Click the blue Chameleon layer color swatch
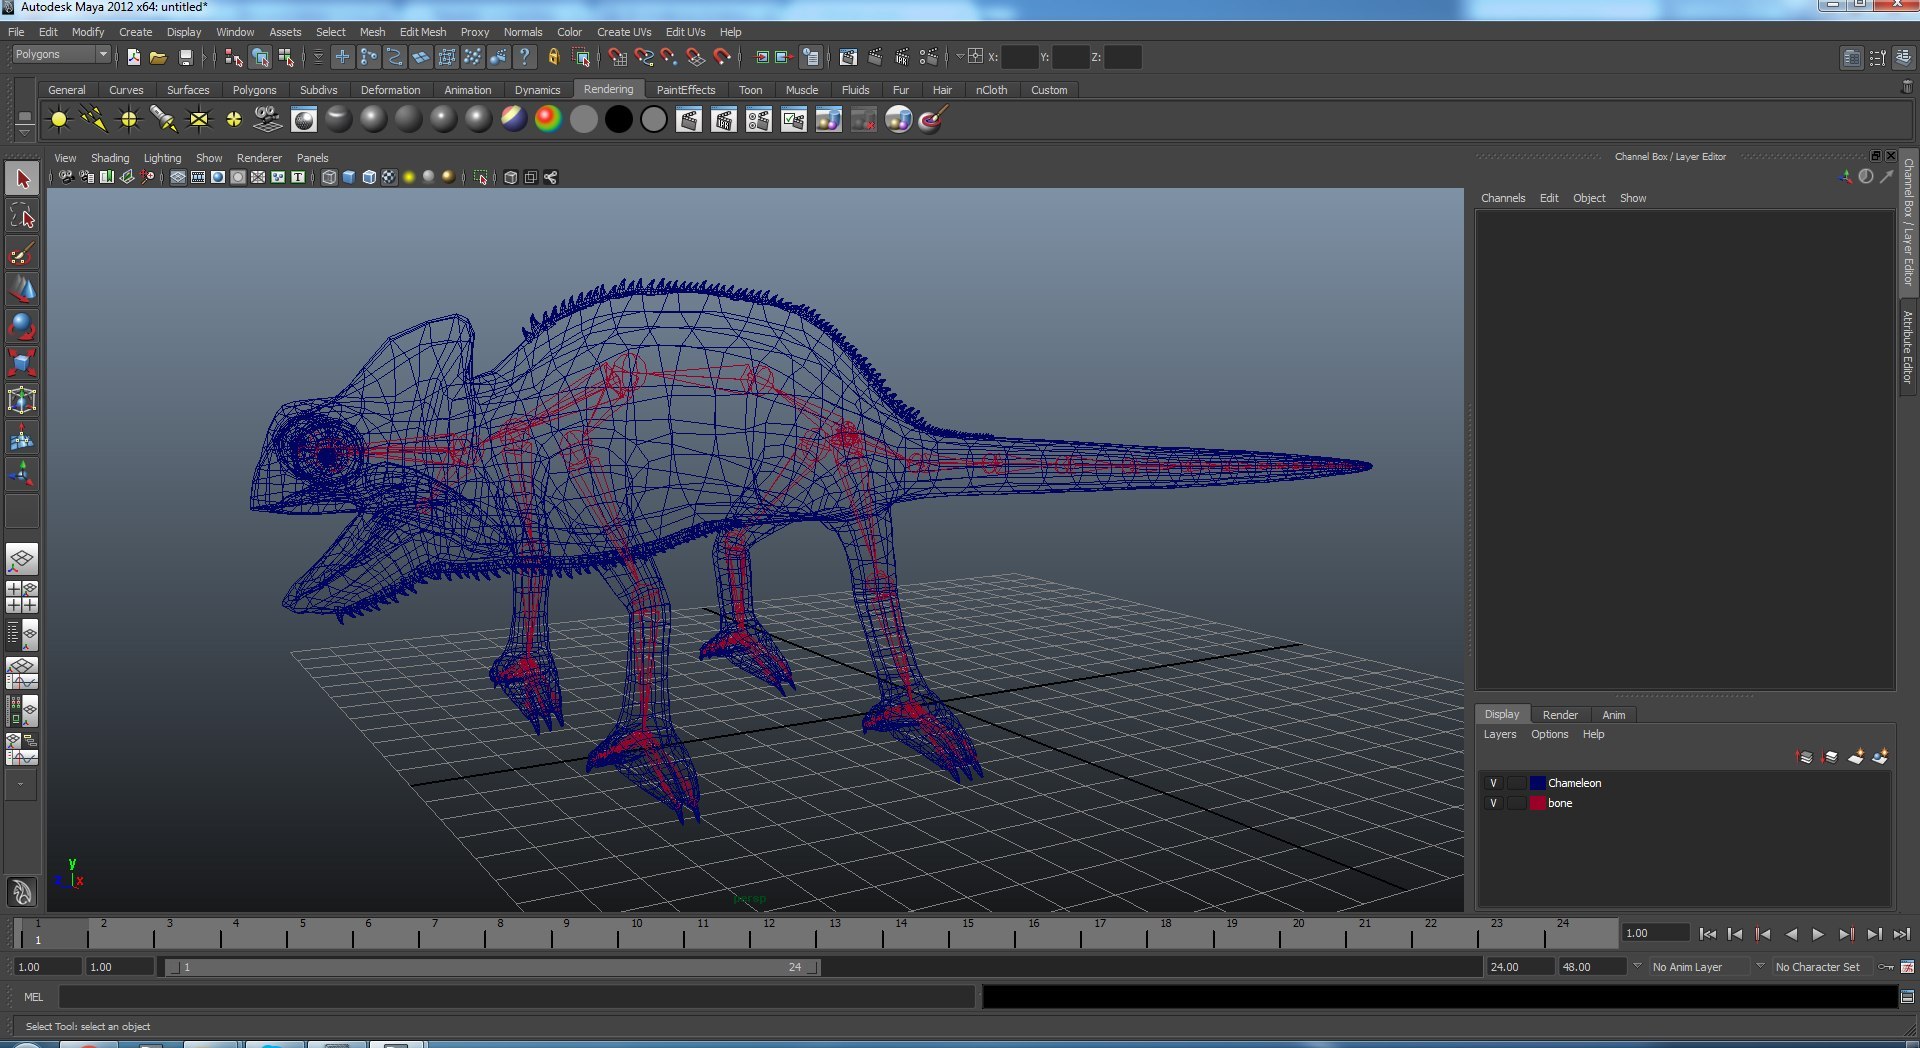The width and height of the screenshot is (1920, 1048). pos(1537,783)
